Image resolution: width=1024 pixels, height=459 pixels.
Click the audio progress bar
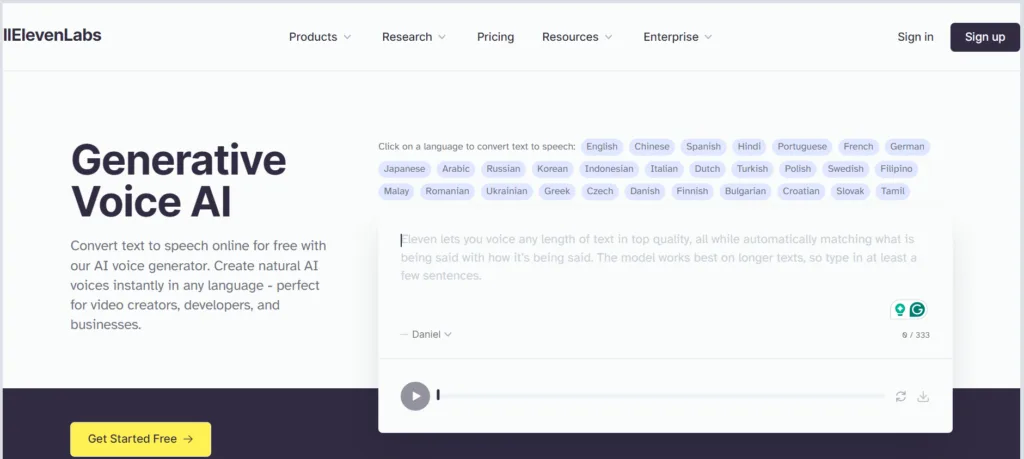coord(661,396)
